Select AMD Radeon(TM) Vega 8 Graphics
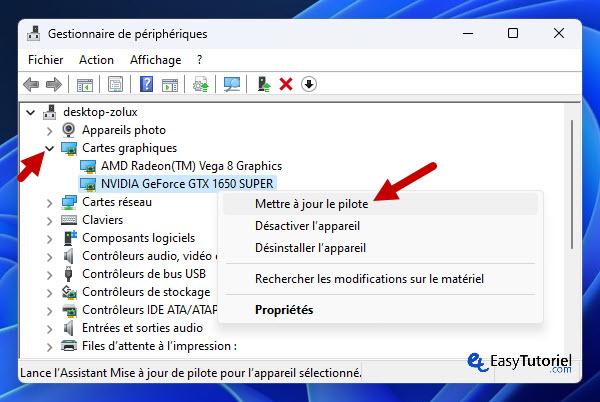The height and width of the screenshot is (402, 600). coord(191,166)
